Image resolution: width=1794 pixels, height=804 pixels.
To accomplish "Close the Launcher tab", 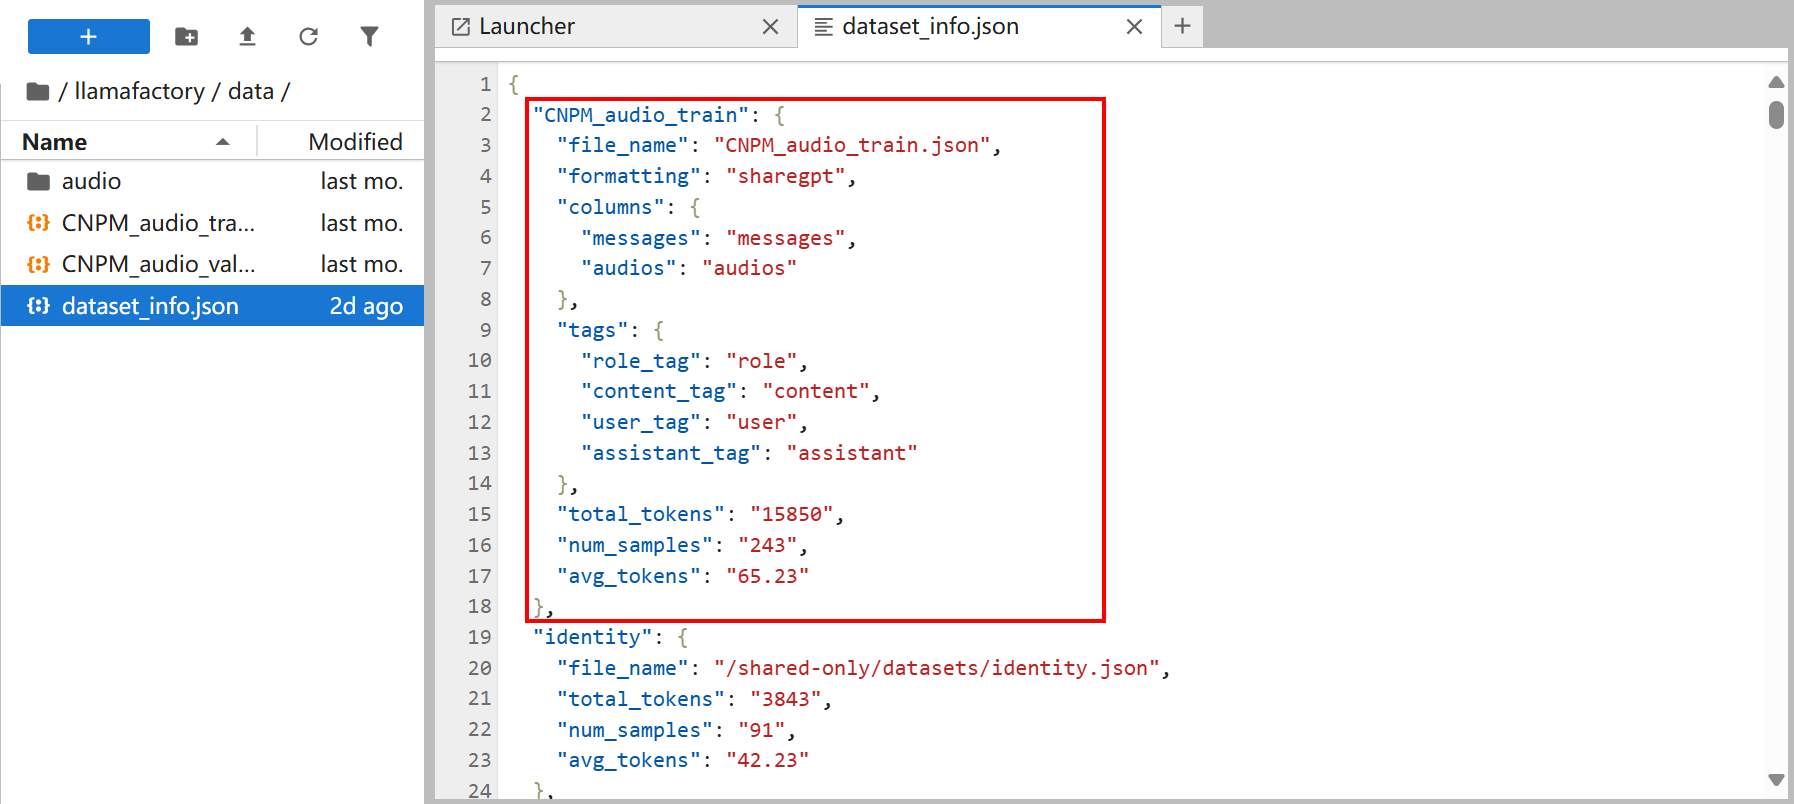I will click(770, 27).
